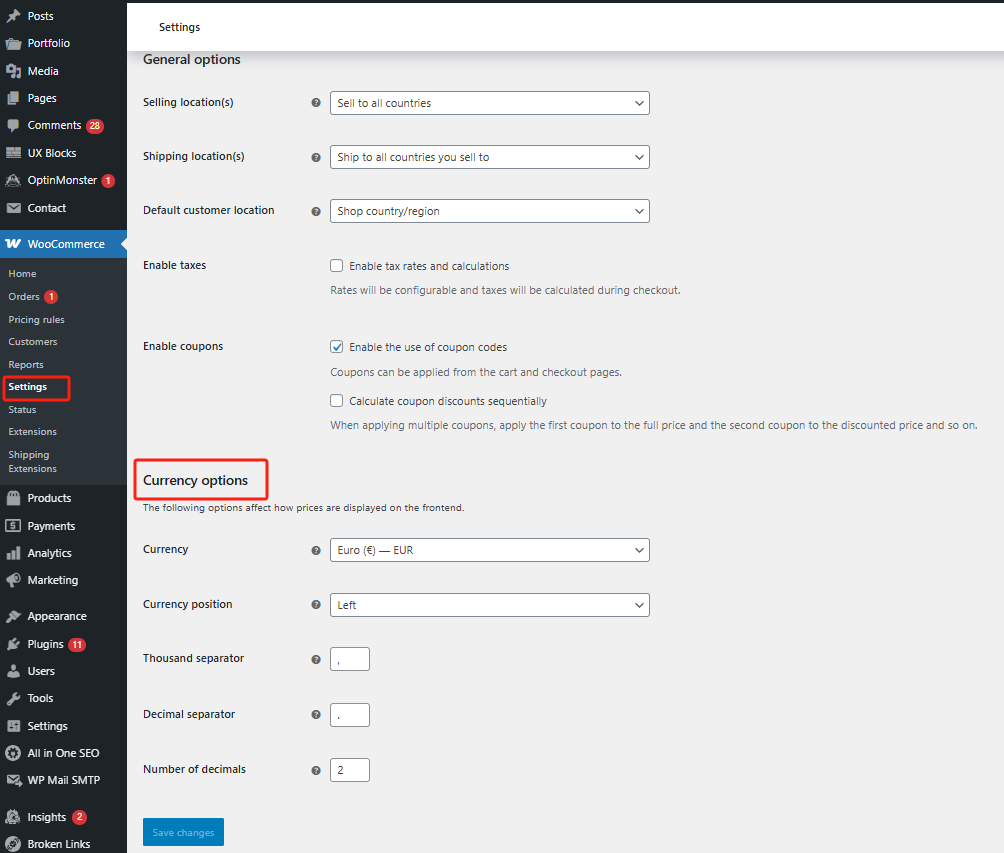Image resolution: width=1004 pixels, height=853 pixels.
Task: Change the Currency position dropdown
Action: [489, 605]
